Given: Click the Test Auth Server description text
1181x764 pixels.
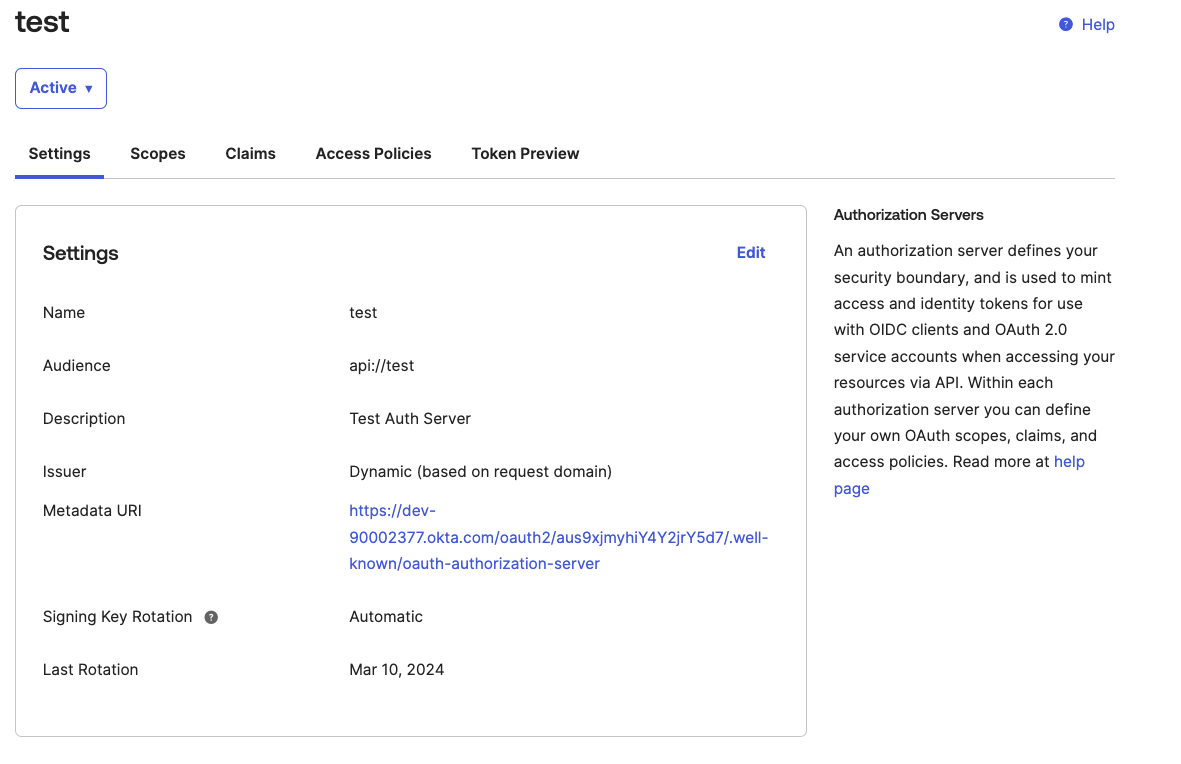Looking at the screenshot, I should coord(409,418).
